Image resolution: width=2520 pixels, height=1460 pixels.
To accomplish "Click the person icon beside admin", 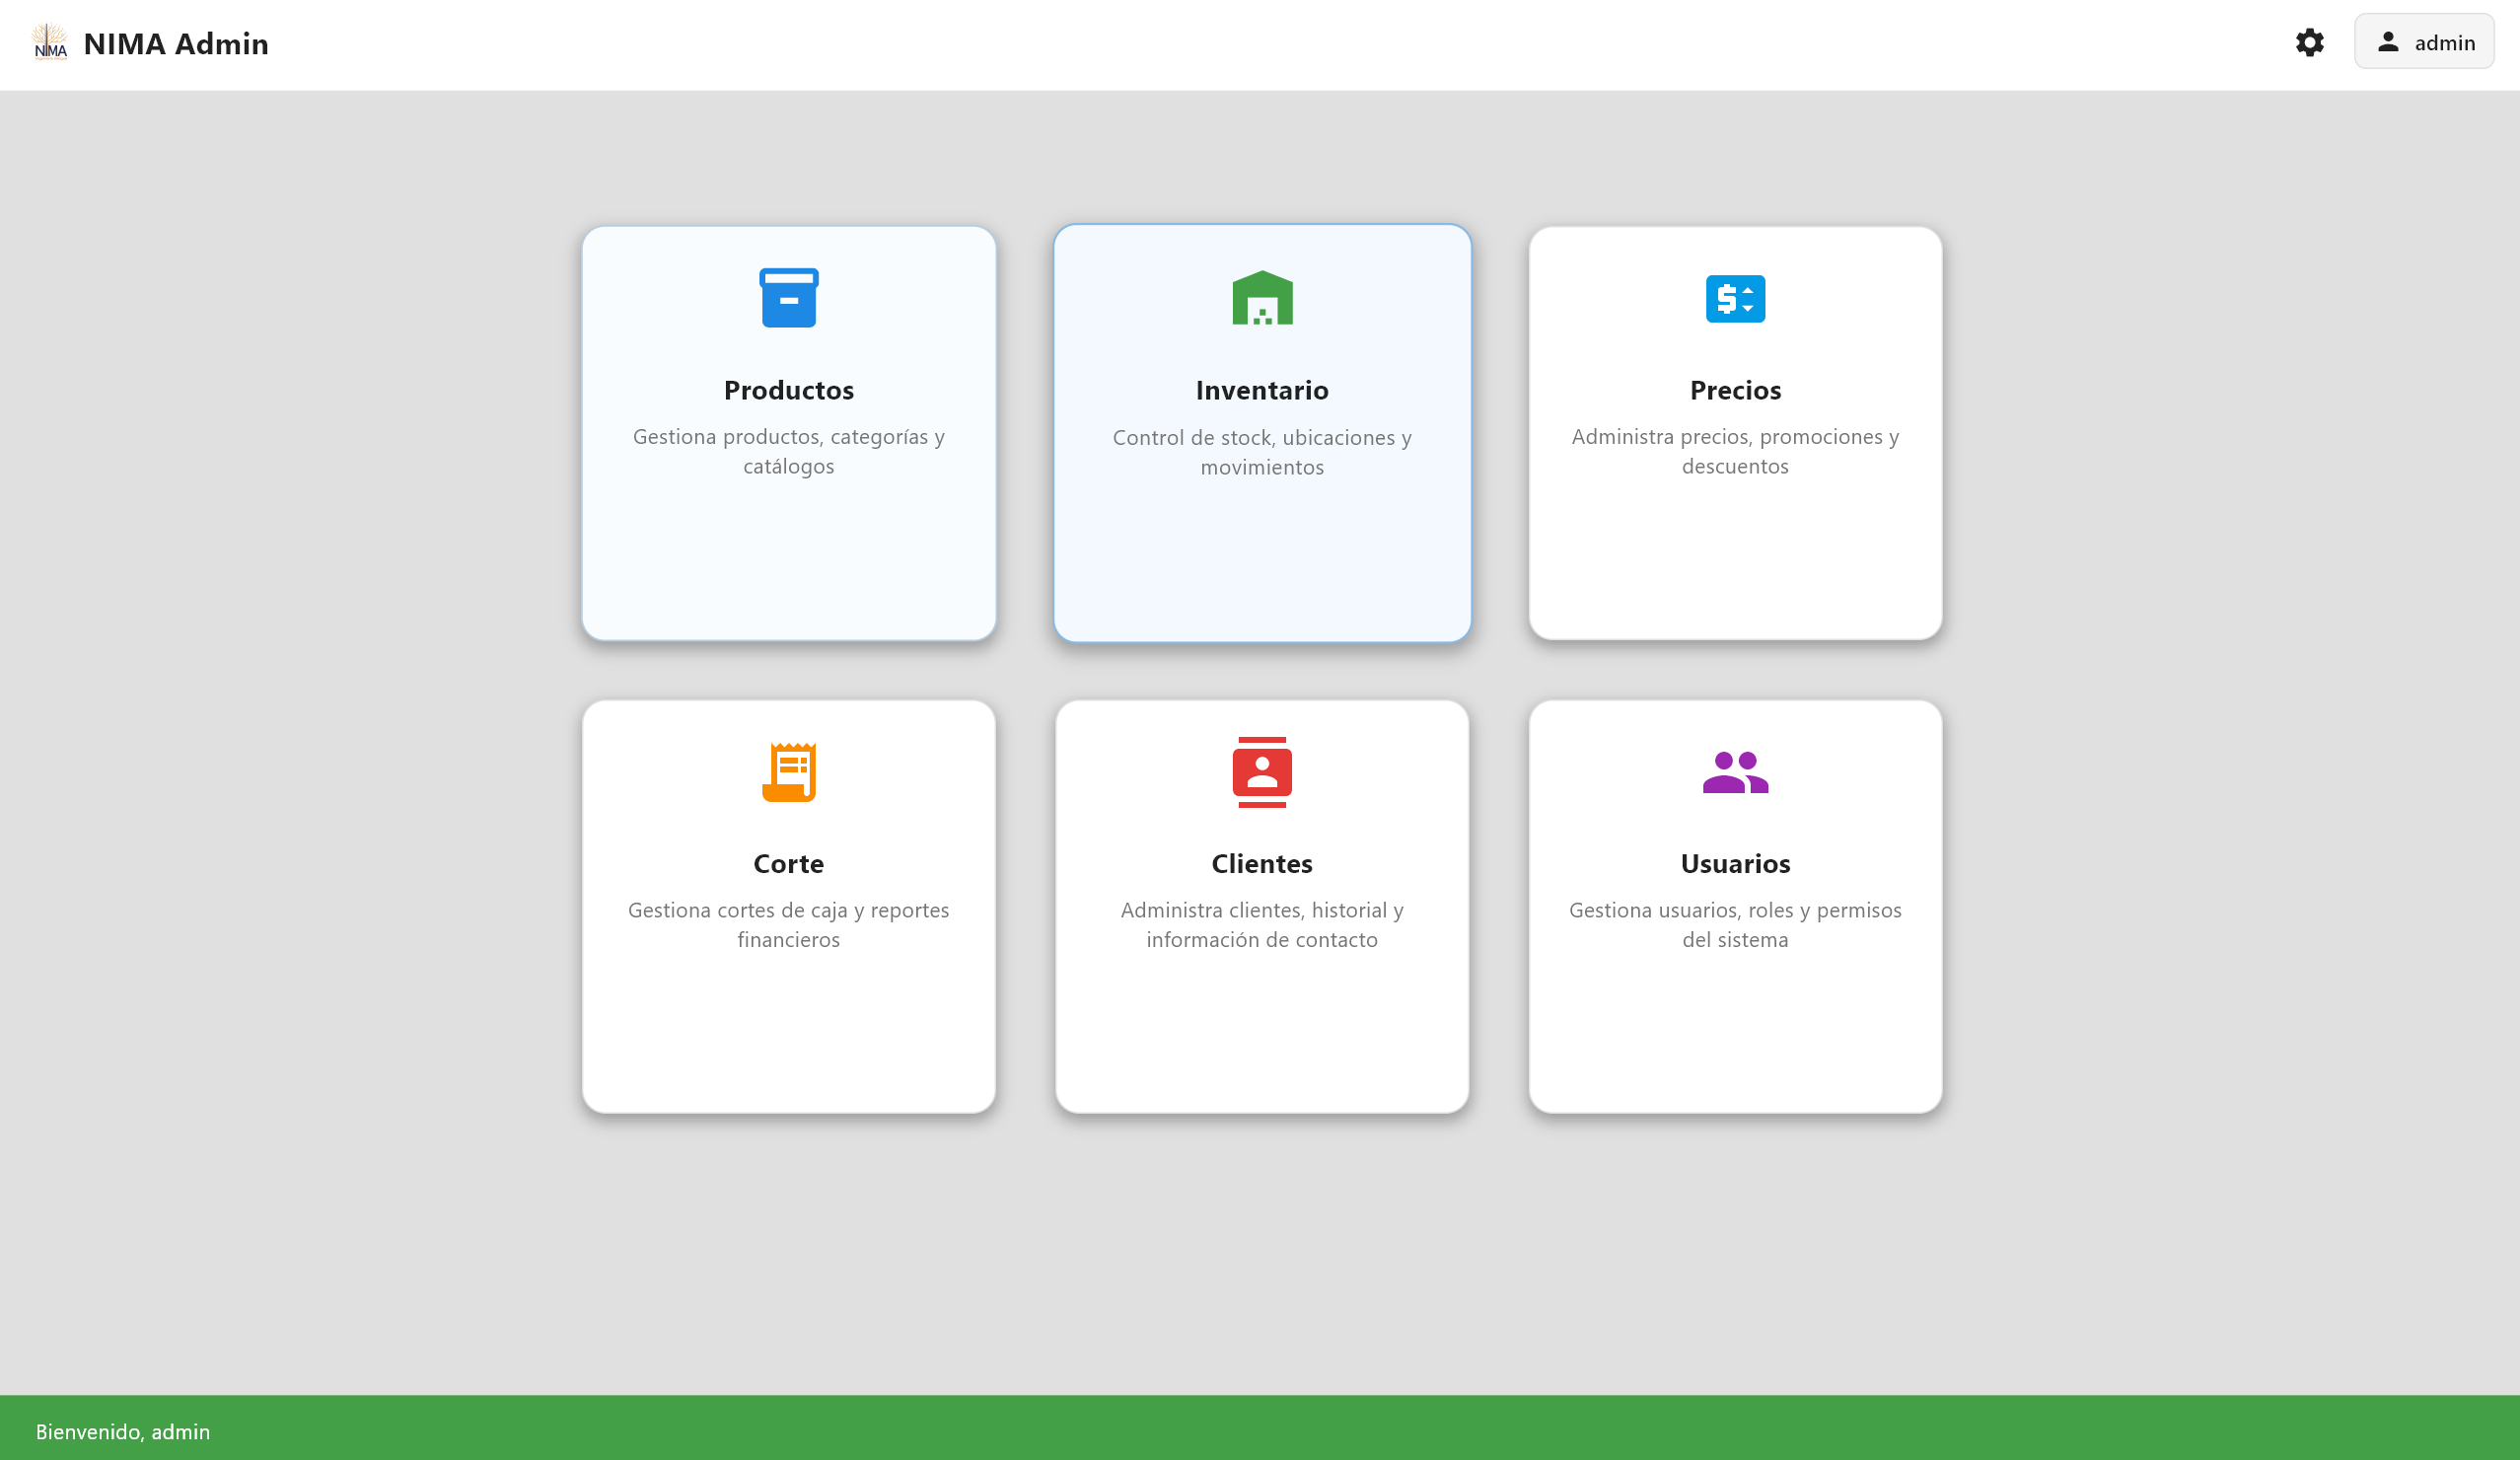I will (2388, 42).
